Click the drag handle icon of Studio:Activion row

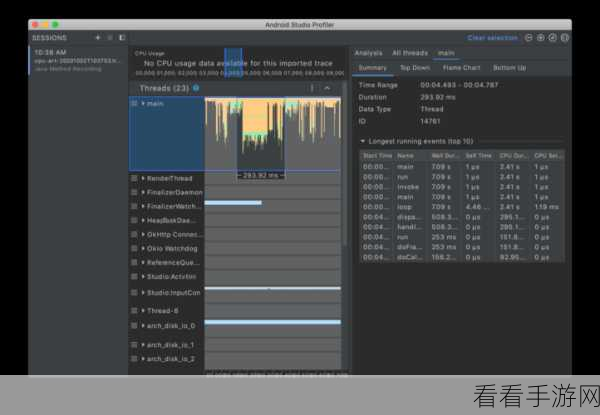pyautogui.click(x=134, y=276)
